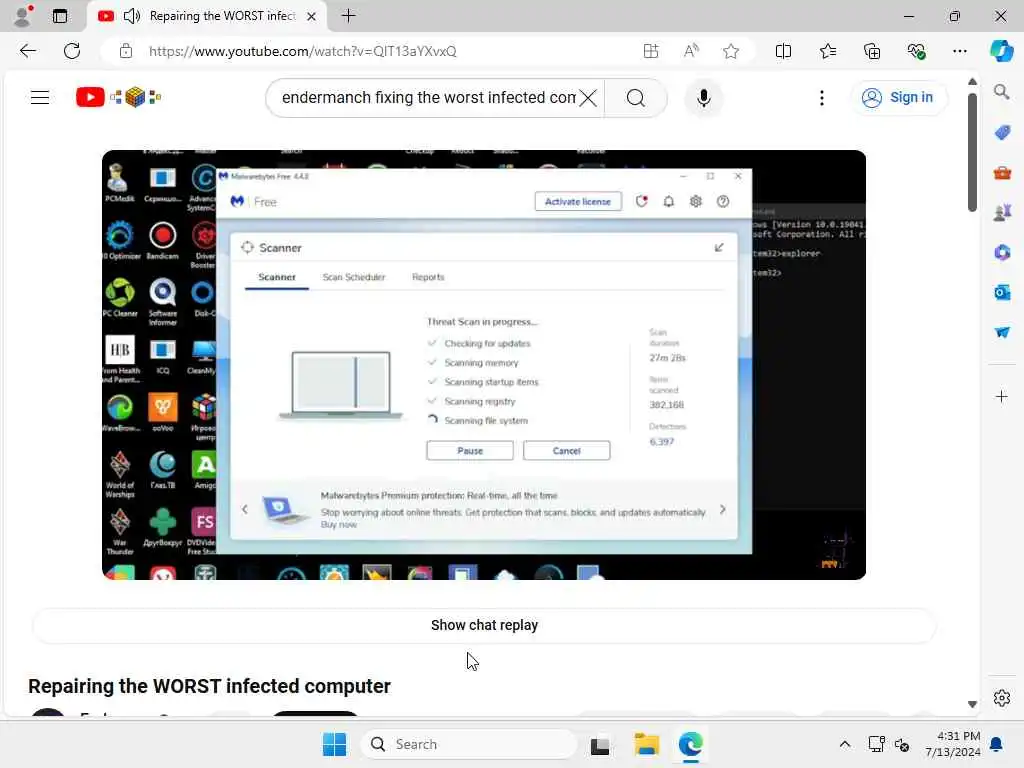View site information lock icon

click(x=126, y=51)
